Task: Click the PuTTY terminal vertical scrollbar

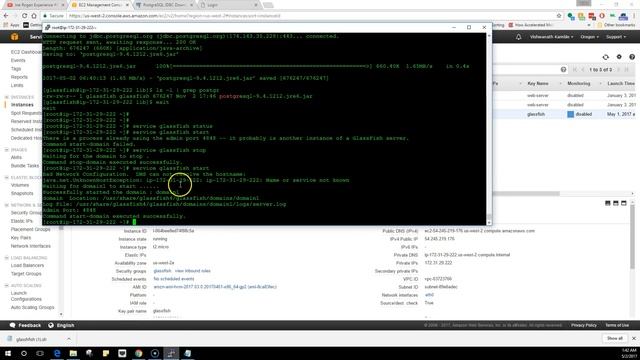Action: [489, 129]
